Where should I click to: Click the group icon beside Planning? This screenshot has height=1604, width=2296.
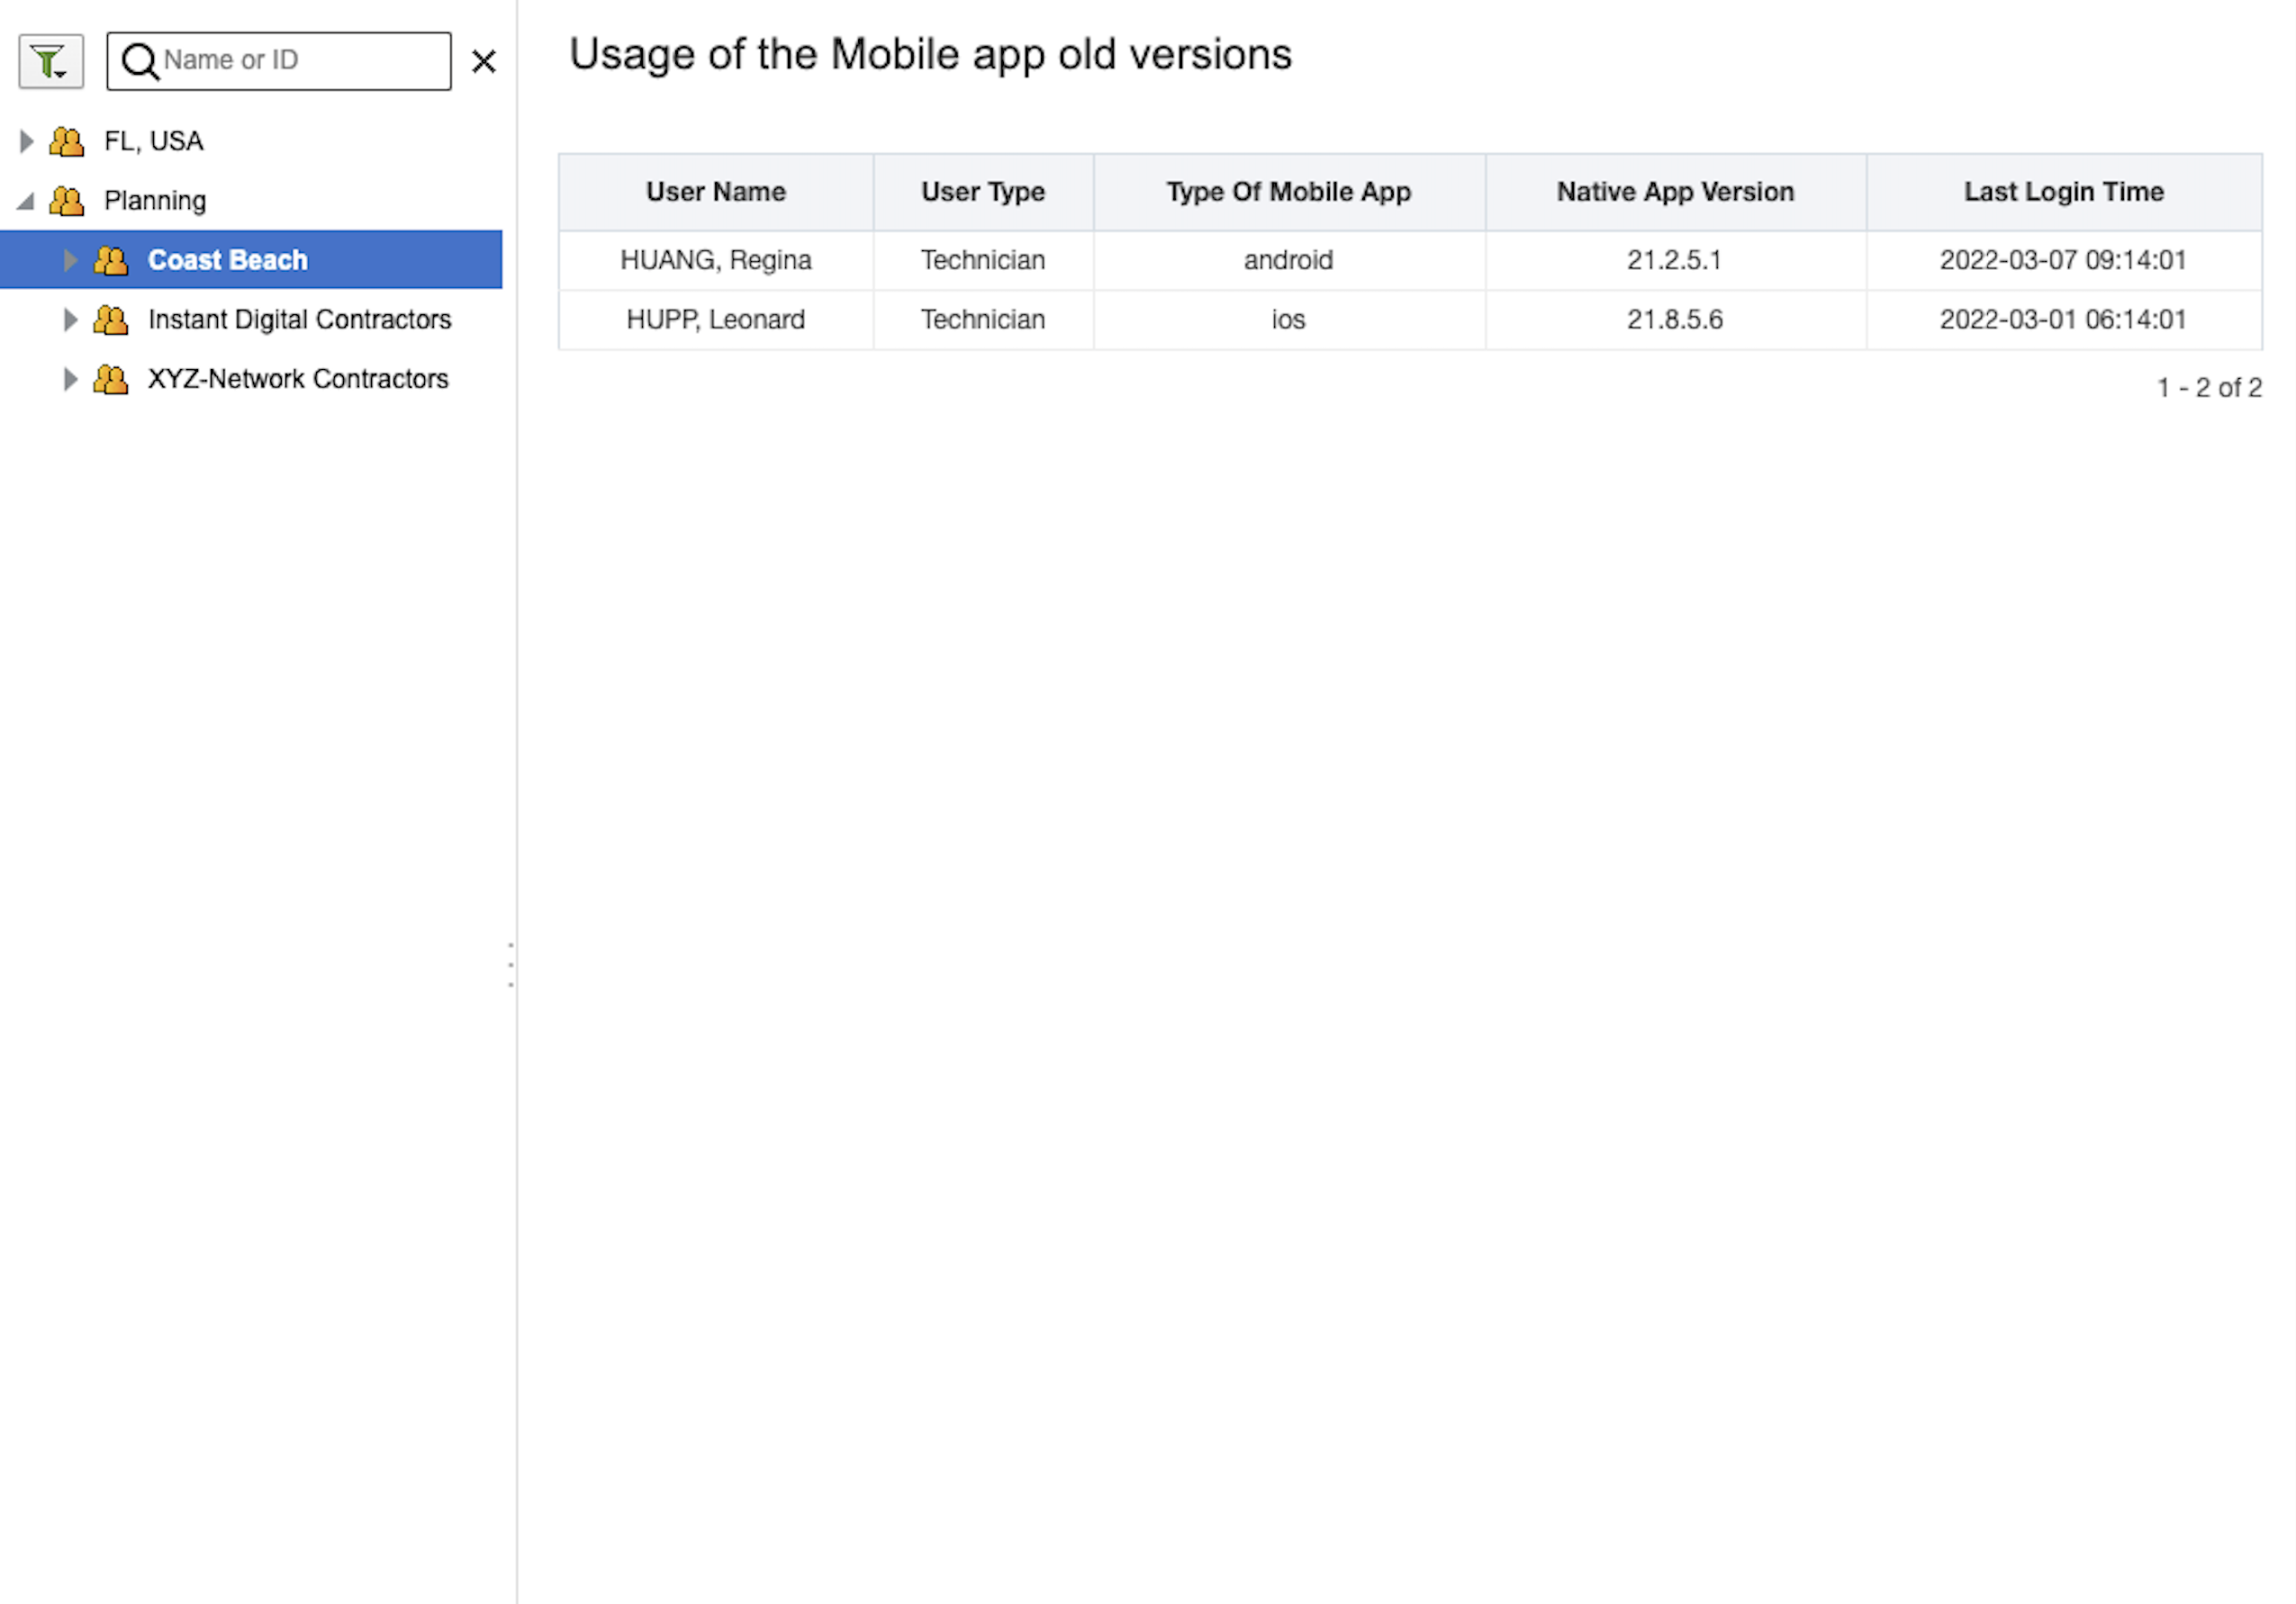point(67,201)
